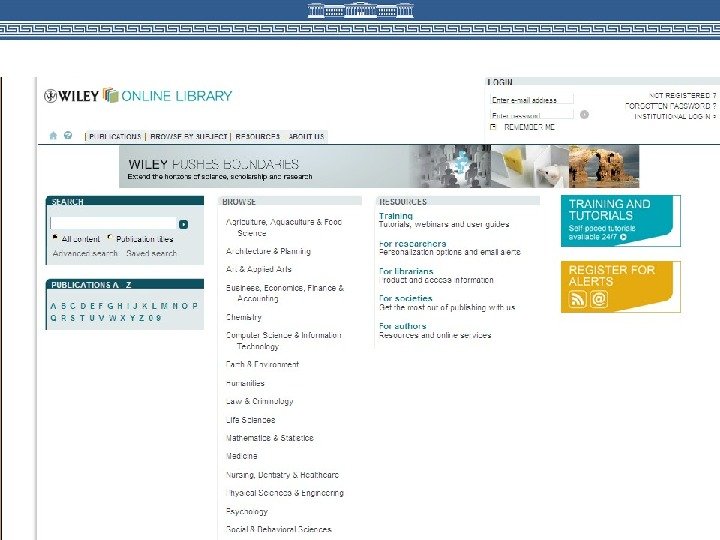Viewport: 720px width, 540px height.
Task: Browse Business, Economics, Finance & Accounting
Action: tap(285, 293)
